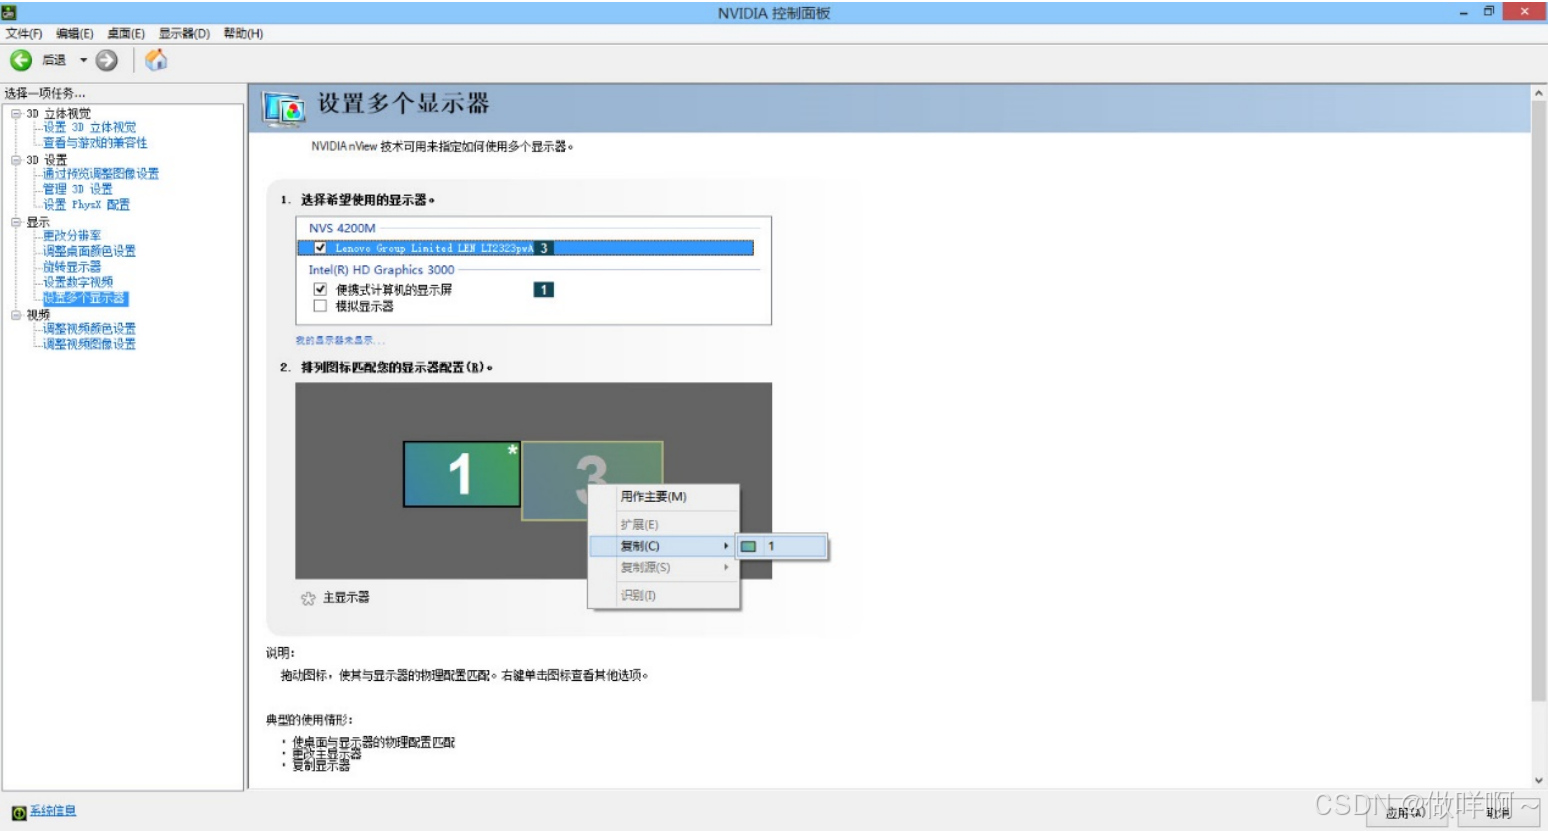This screenshot has height=831, width=1548.
Task: Open the 桌面(E) menu
Action: [126, 33]
